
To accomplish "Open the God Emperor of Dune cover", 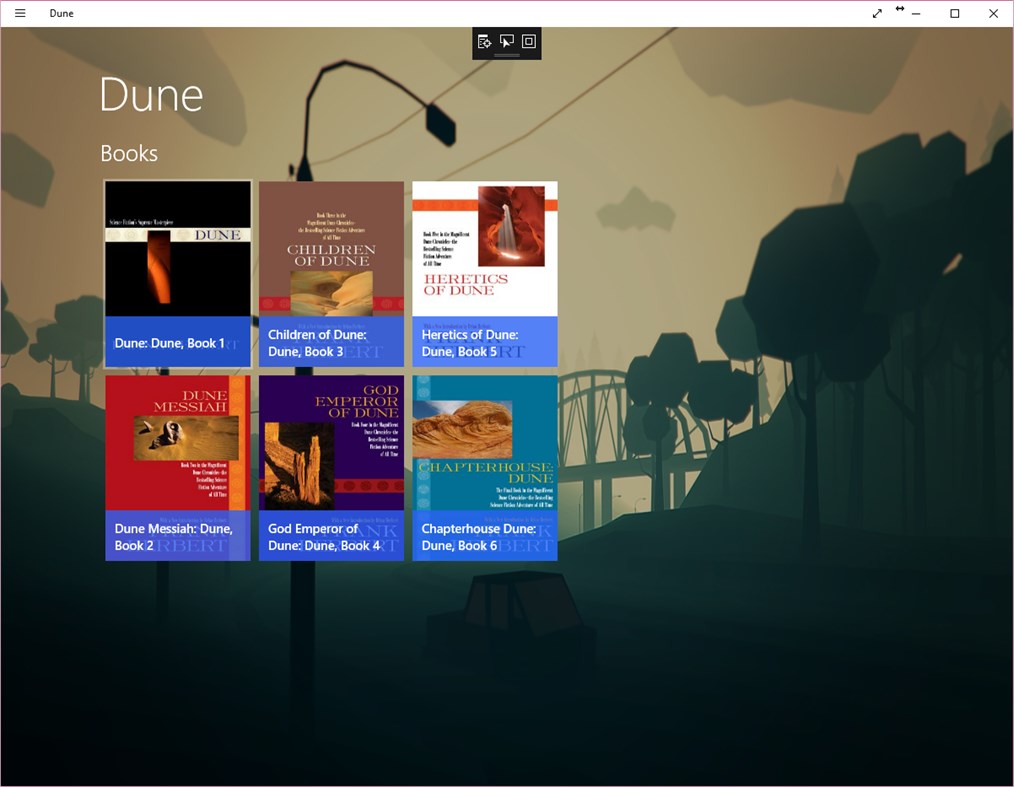I will [x=331, y=442].
